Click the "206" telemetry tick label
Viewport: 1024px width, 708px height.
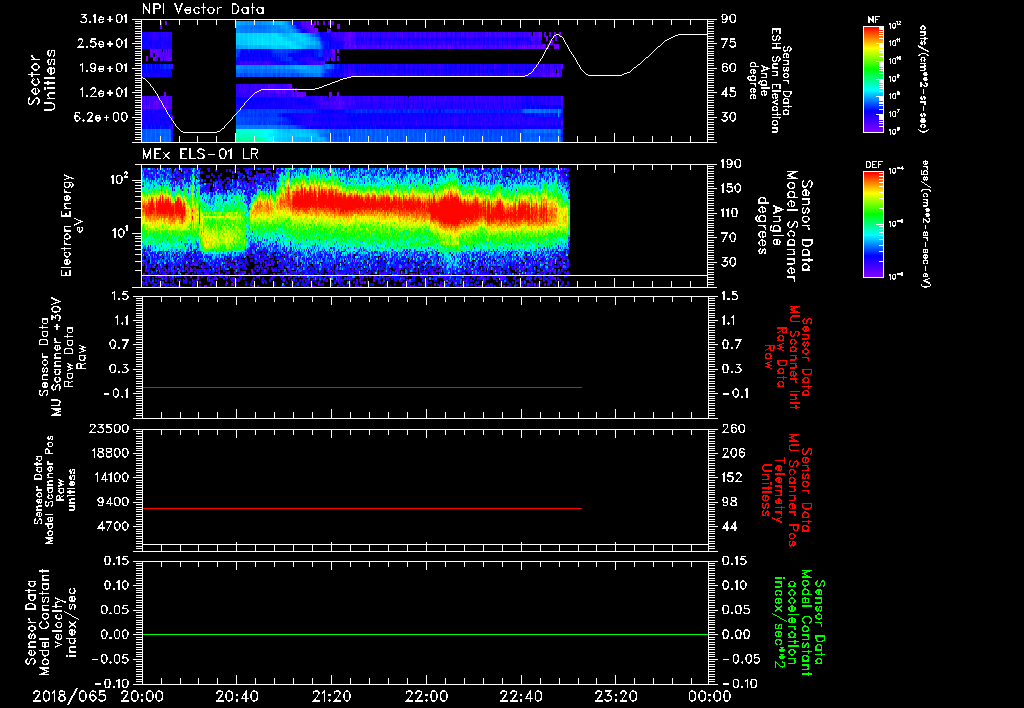click(733, 453)
